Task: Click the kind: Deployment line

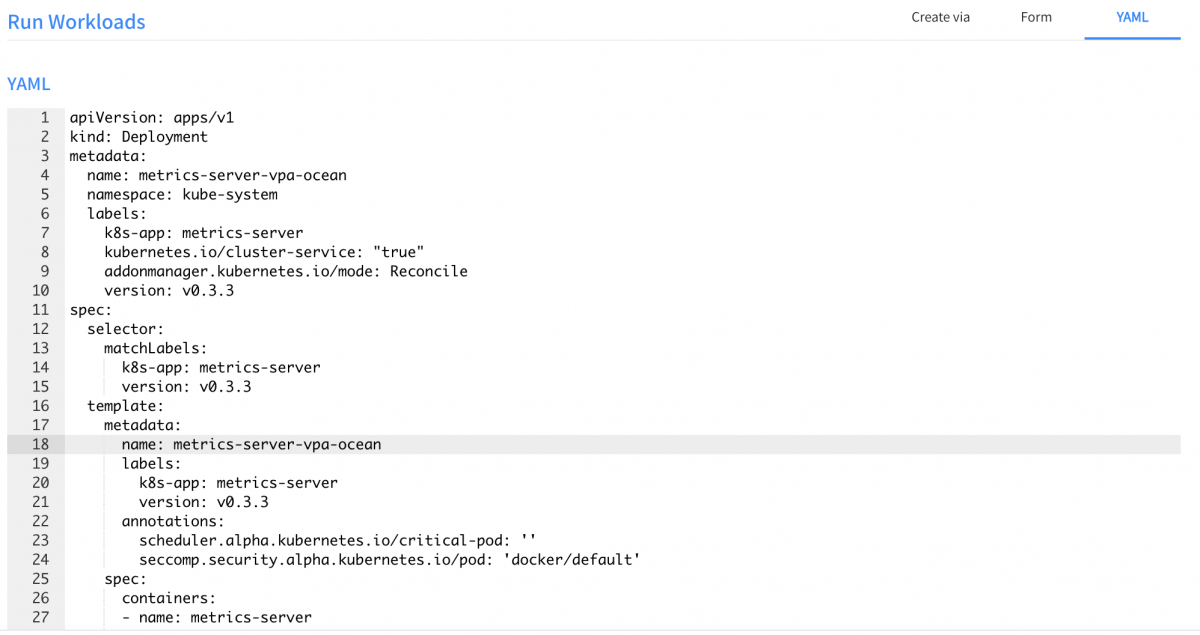Action: [138, 137]
